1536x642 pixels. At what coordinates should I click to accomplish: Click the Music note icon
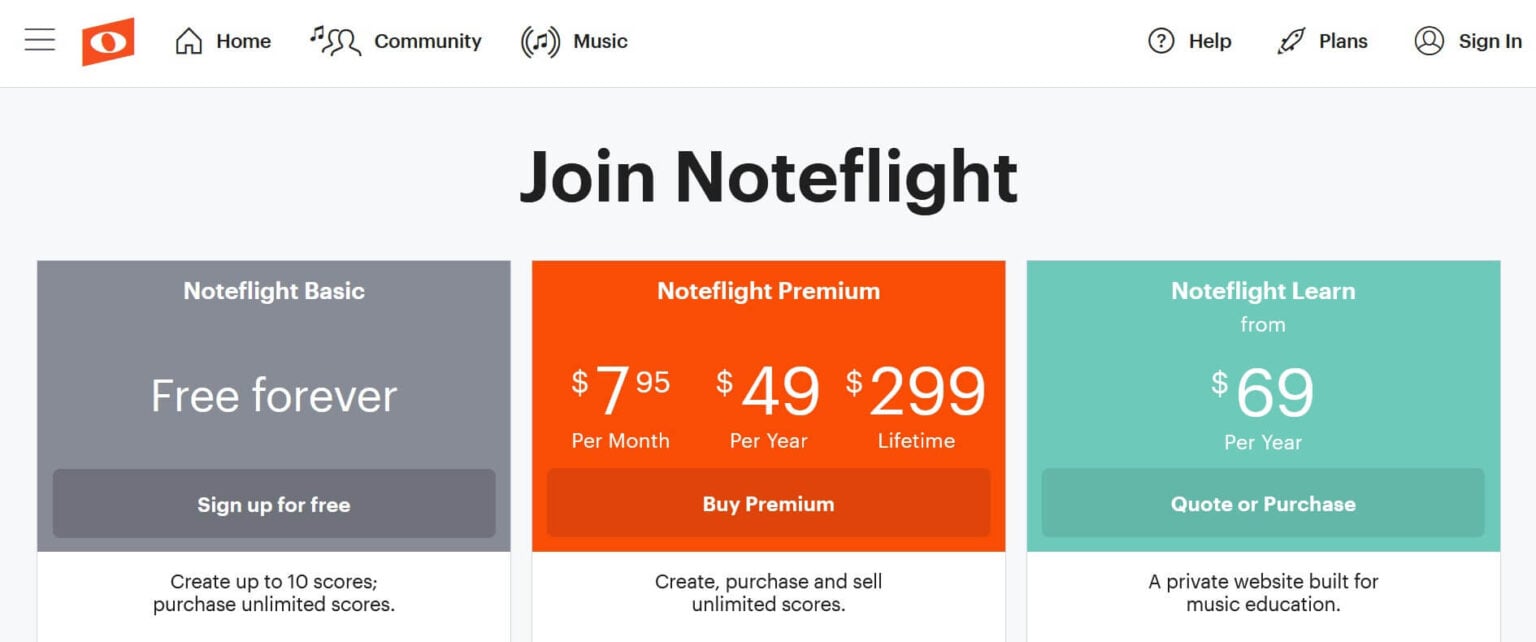pos(540,42)
